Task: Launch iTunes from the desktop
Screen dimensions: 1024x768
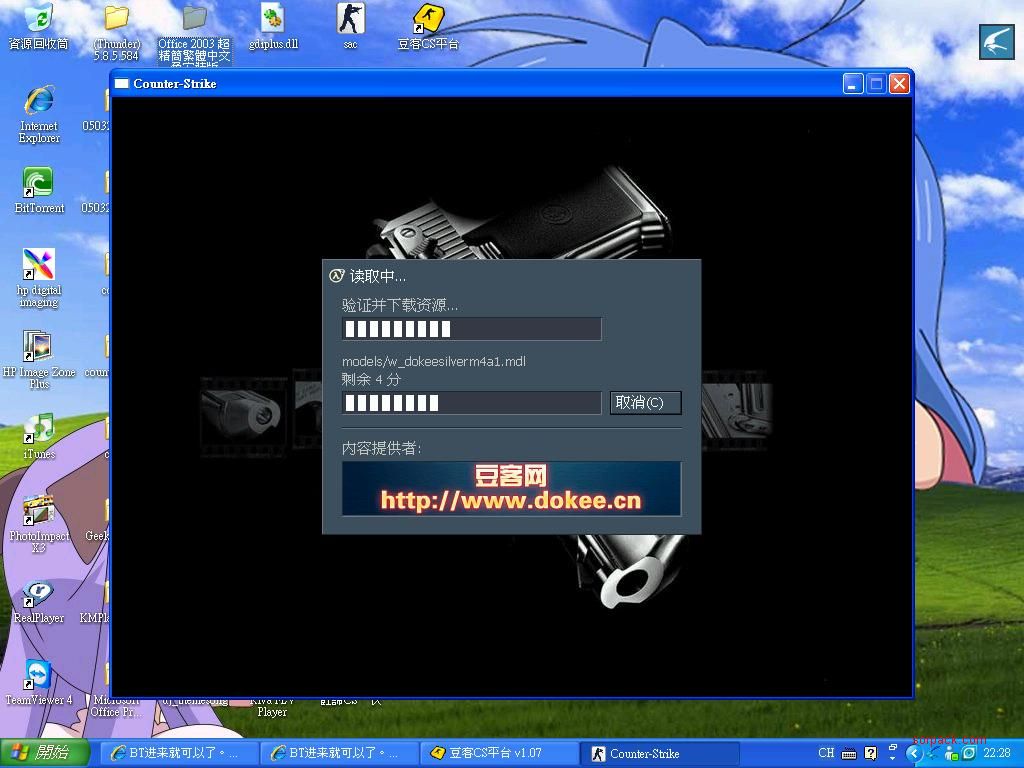Action: (38, 429)
